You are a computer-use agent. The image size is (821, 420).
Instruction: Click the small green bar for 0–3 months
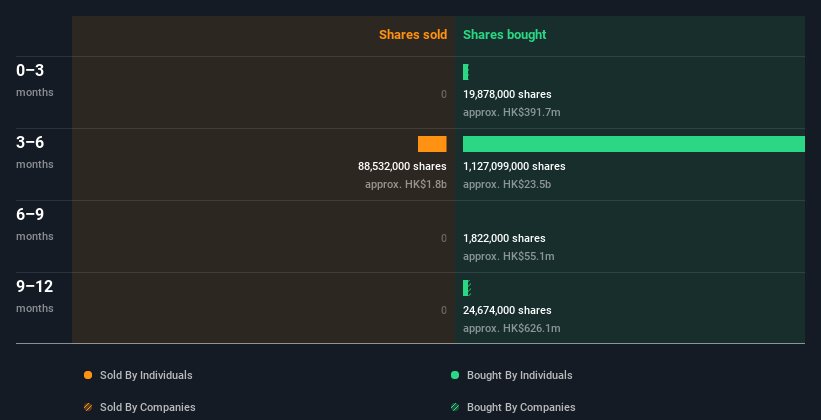pos(466,72)
